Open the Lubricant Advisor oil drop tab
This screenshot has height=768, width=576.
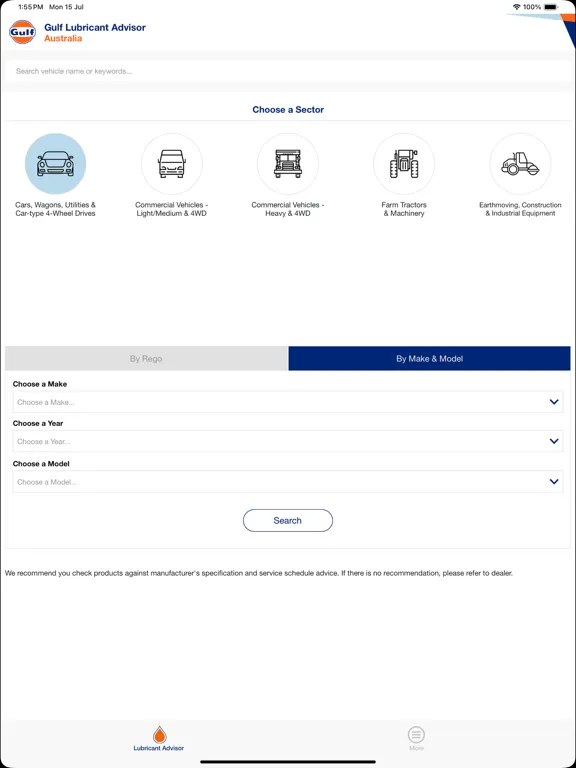click(x=159, y=739)
